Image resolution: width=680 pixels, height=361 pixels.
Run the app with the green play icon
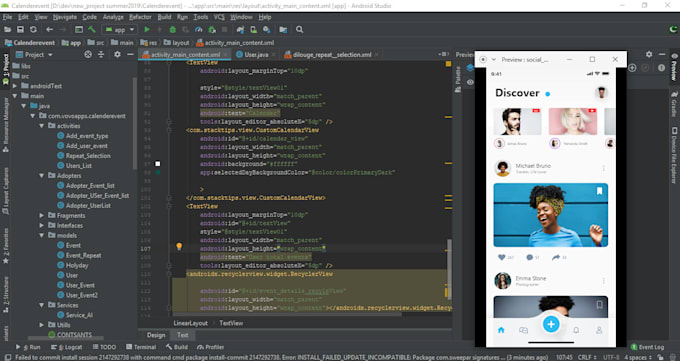(x=147, y=30)
